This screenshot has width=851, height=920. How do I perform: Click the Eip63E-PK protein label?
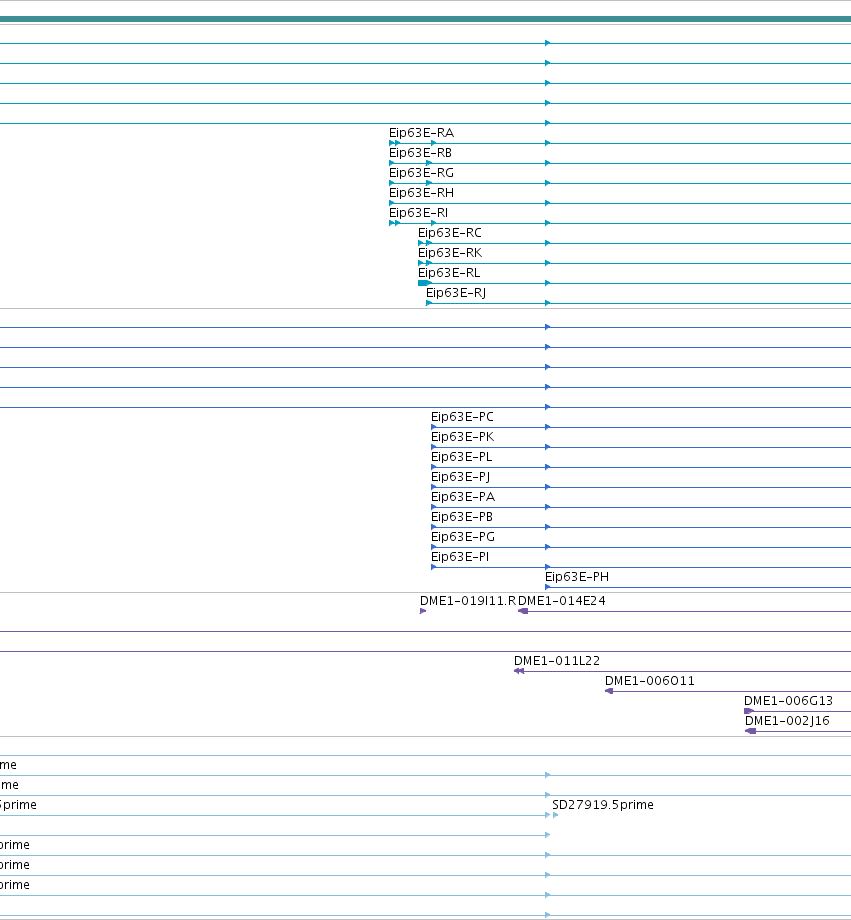(x=462, y=437)
